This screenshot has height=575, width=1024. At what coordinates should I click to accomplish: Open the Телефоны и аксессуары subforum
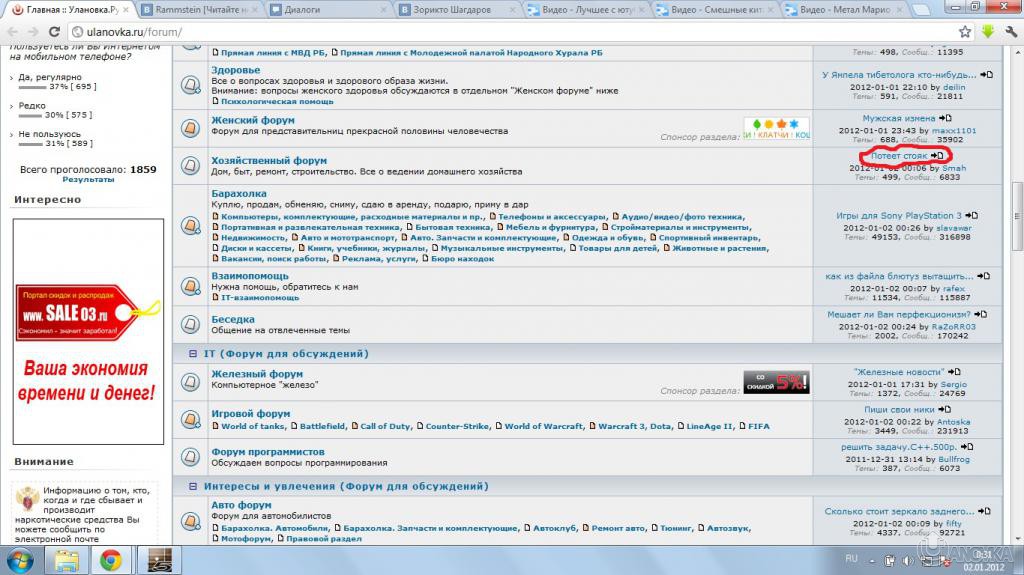(x=552, y=216)
